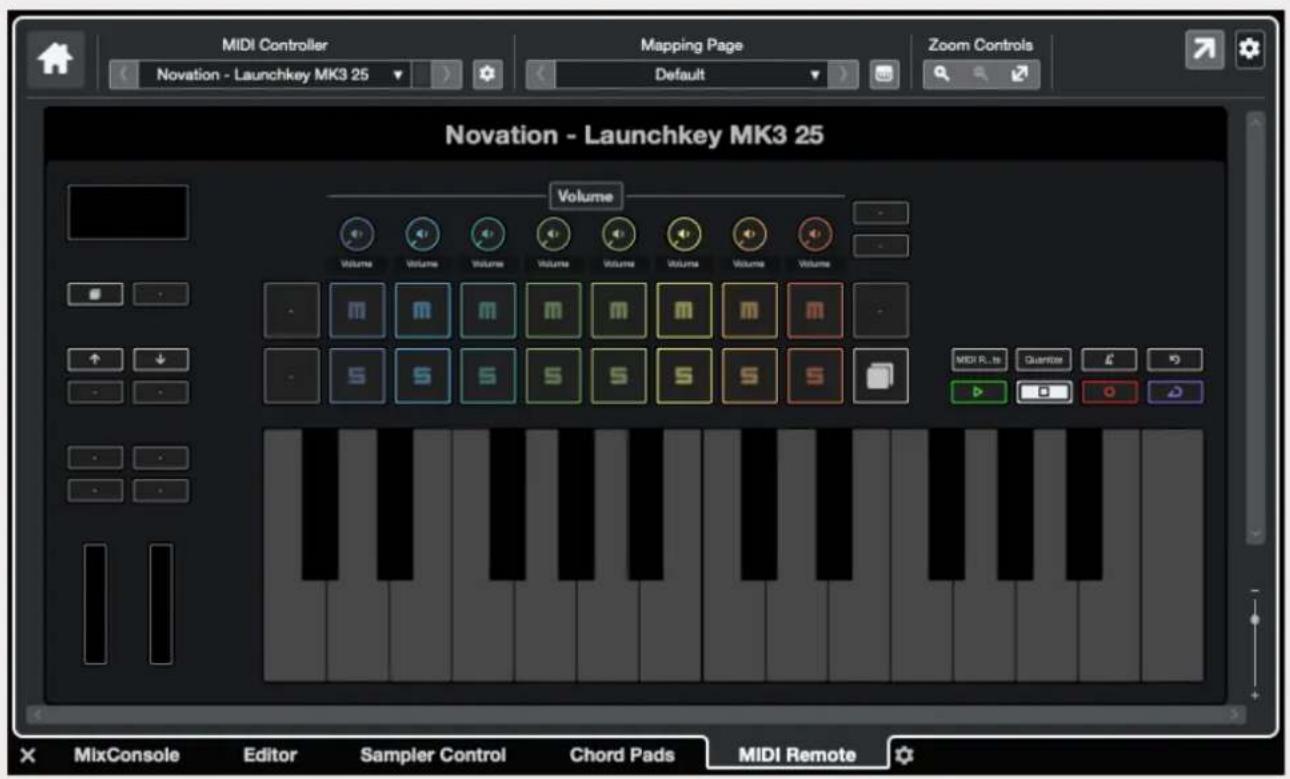Image resolution: width=1290 pixels, height=779 pixels.
Task: Toggle the sixth mute M pad (yellow outline)
Action: pos(685,310)
